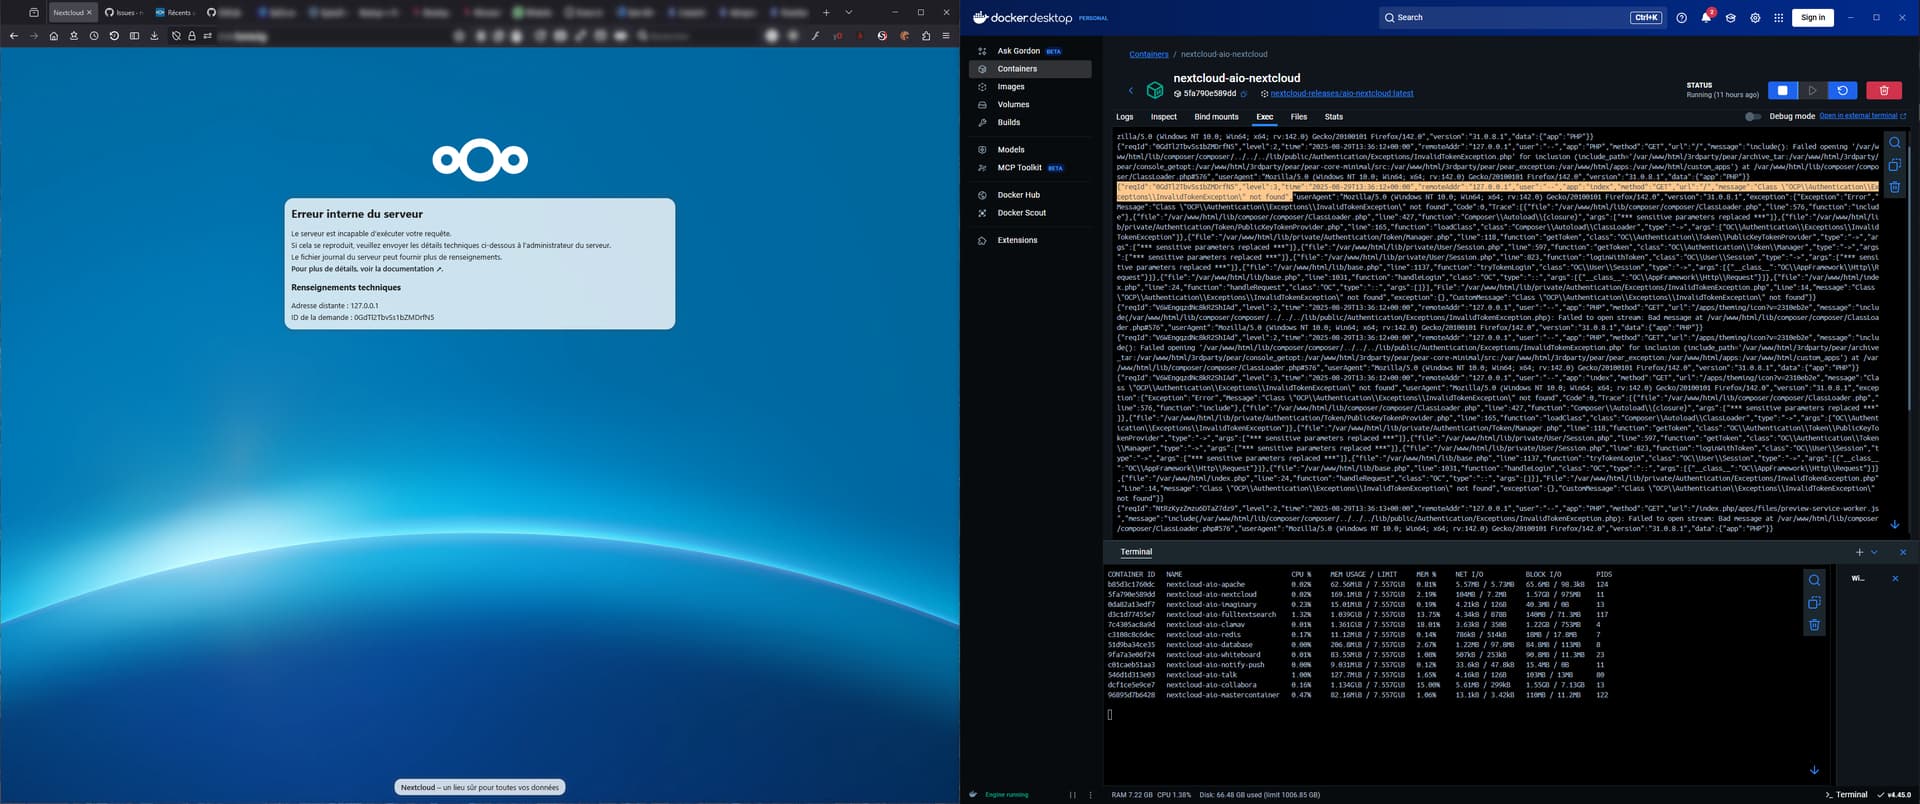The image size is (1920, 804).
Task: Clear the exec console with trash icon
Action: tap(1894, 187)
